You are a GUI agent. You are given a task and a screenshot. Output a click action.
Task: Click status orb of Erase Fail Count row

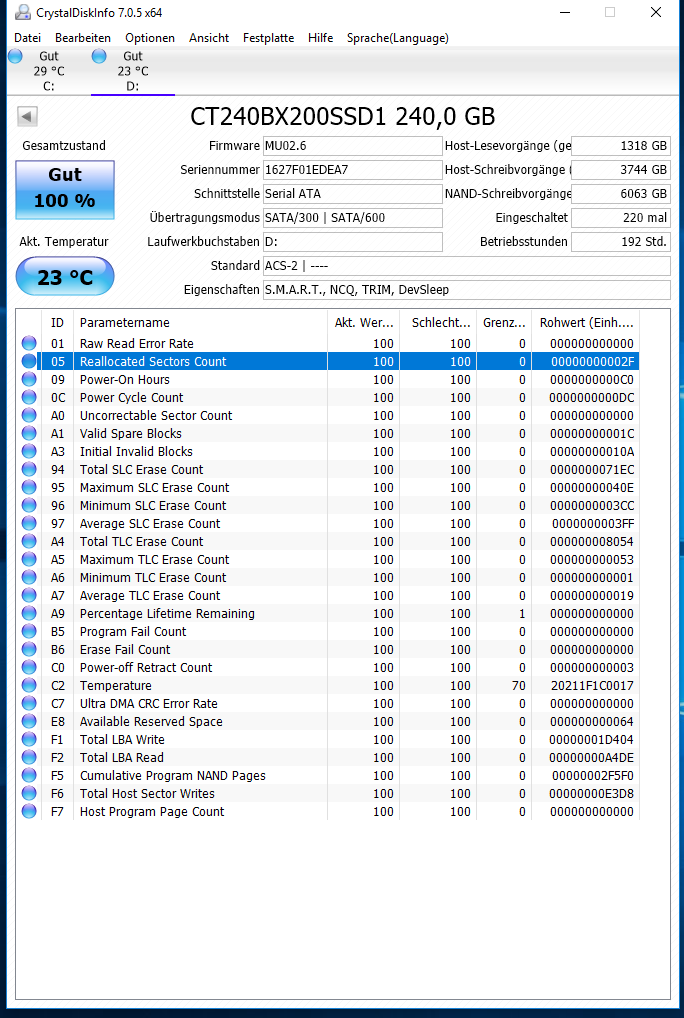(29, 649)
